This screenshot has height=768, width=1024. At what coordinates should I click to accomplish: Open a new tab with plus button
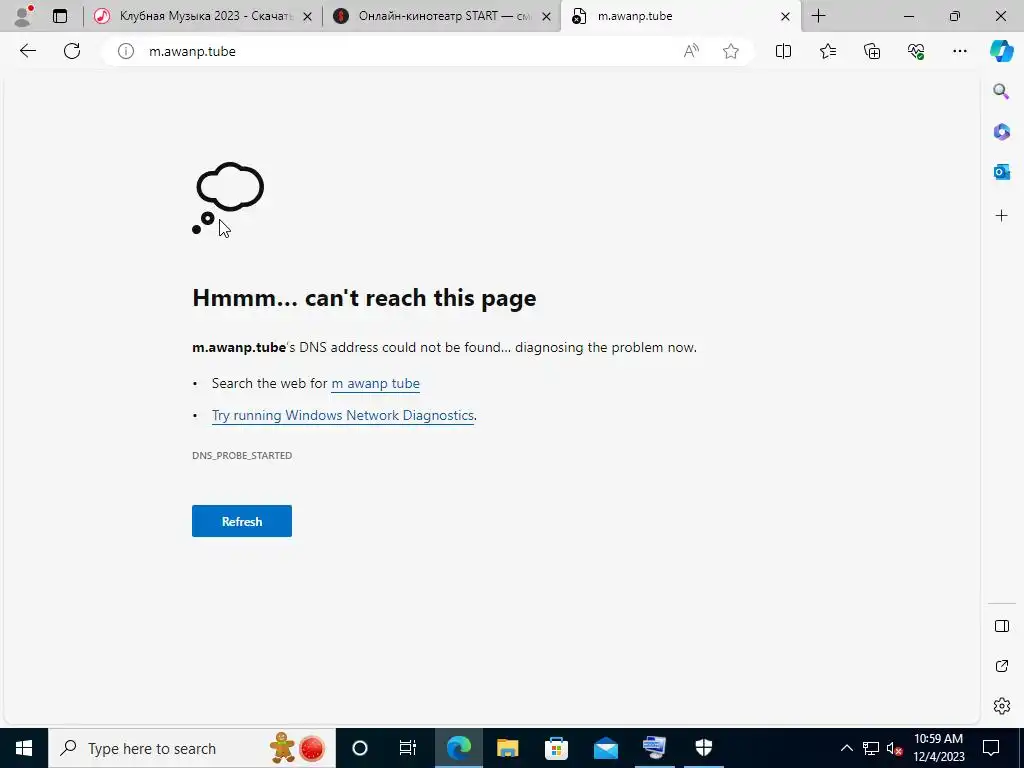coord(818,16)
